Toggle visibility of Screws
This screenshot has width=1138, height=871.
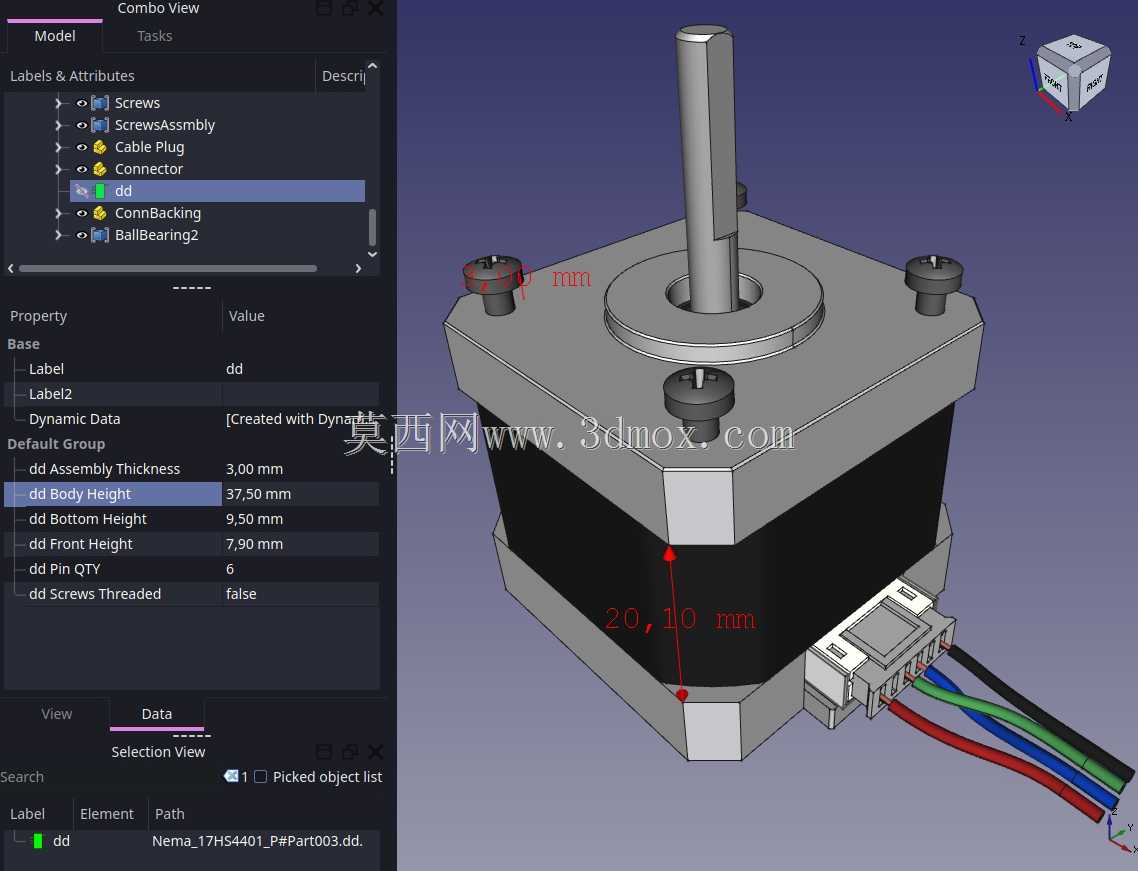point(81,103)
